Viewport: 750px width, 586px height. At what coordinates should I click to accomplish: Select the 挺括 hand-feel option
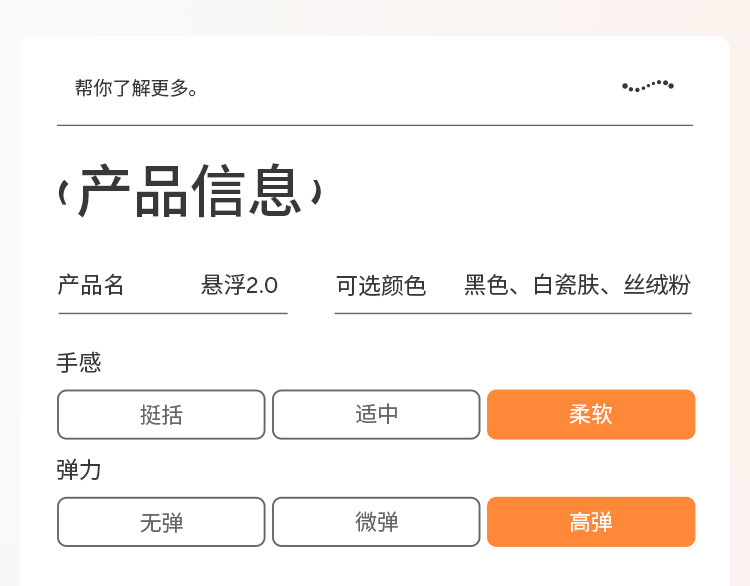tap(161, 415)
